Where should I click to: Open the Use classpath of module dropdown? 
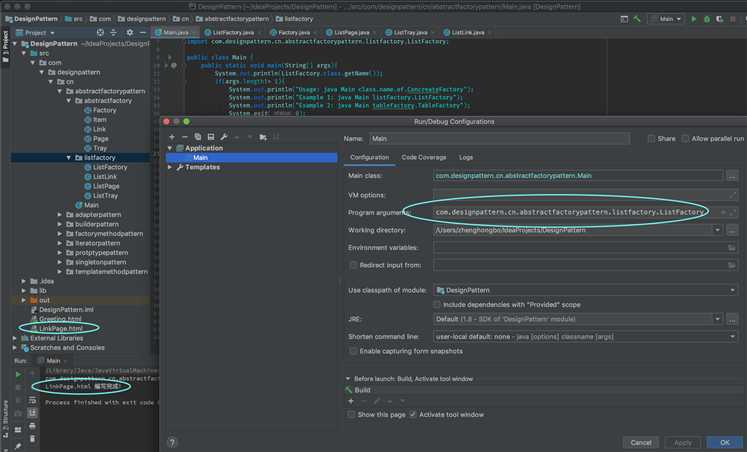585,290
